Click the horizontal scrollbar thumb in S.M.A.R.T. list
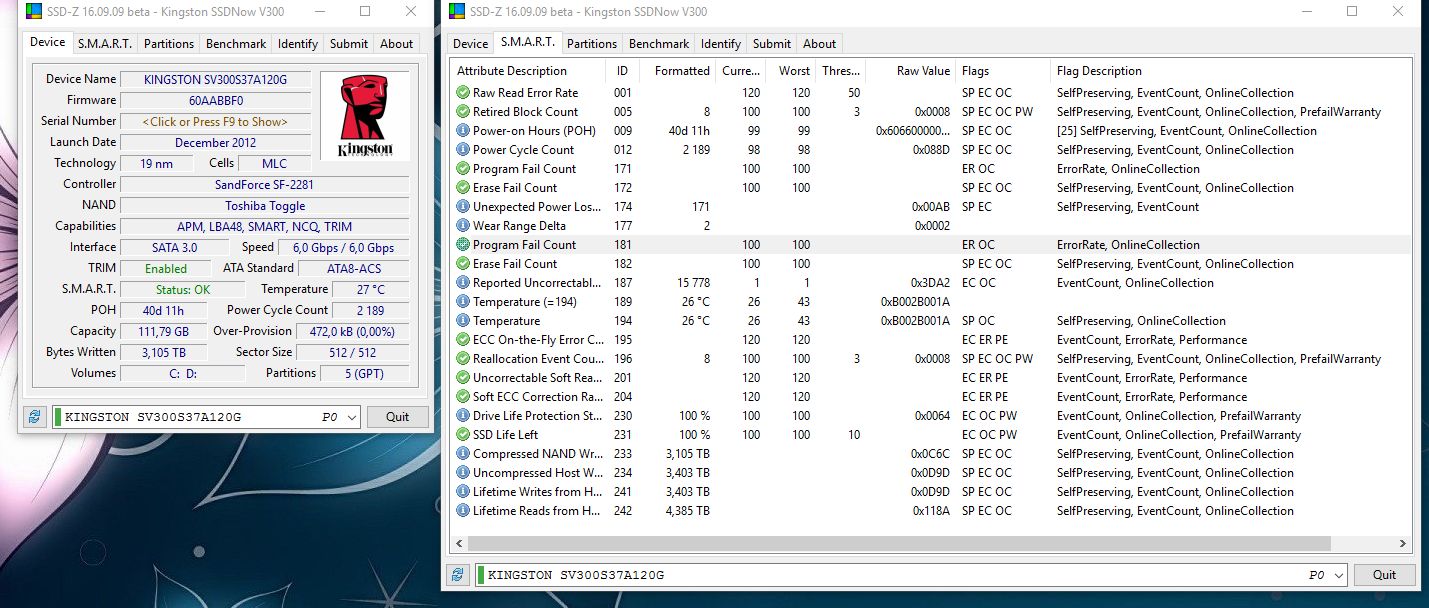 point(901,544)
